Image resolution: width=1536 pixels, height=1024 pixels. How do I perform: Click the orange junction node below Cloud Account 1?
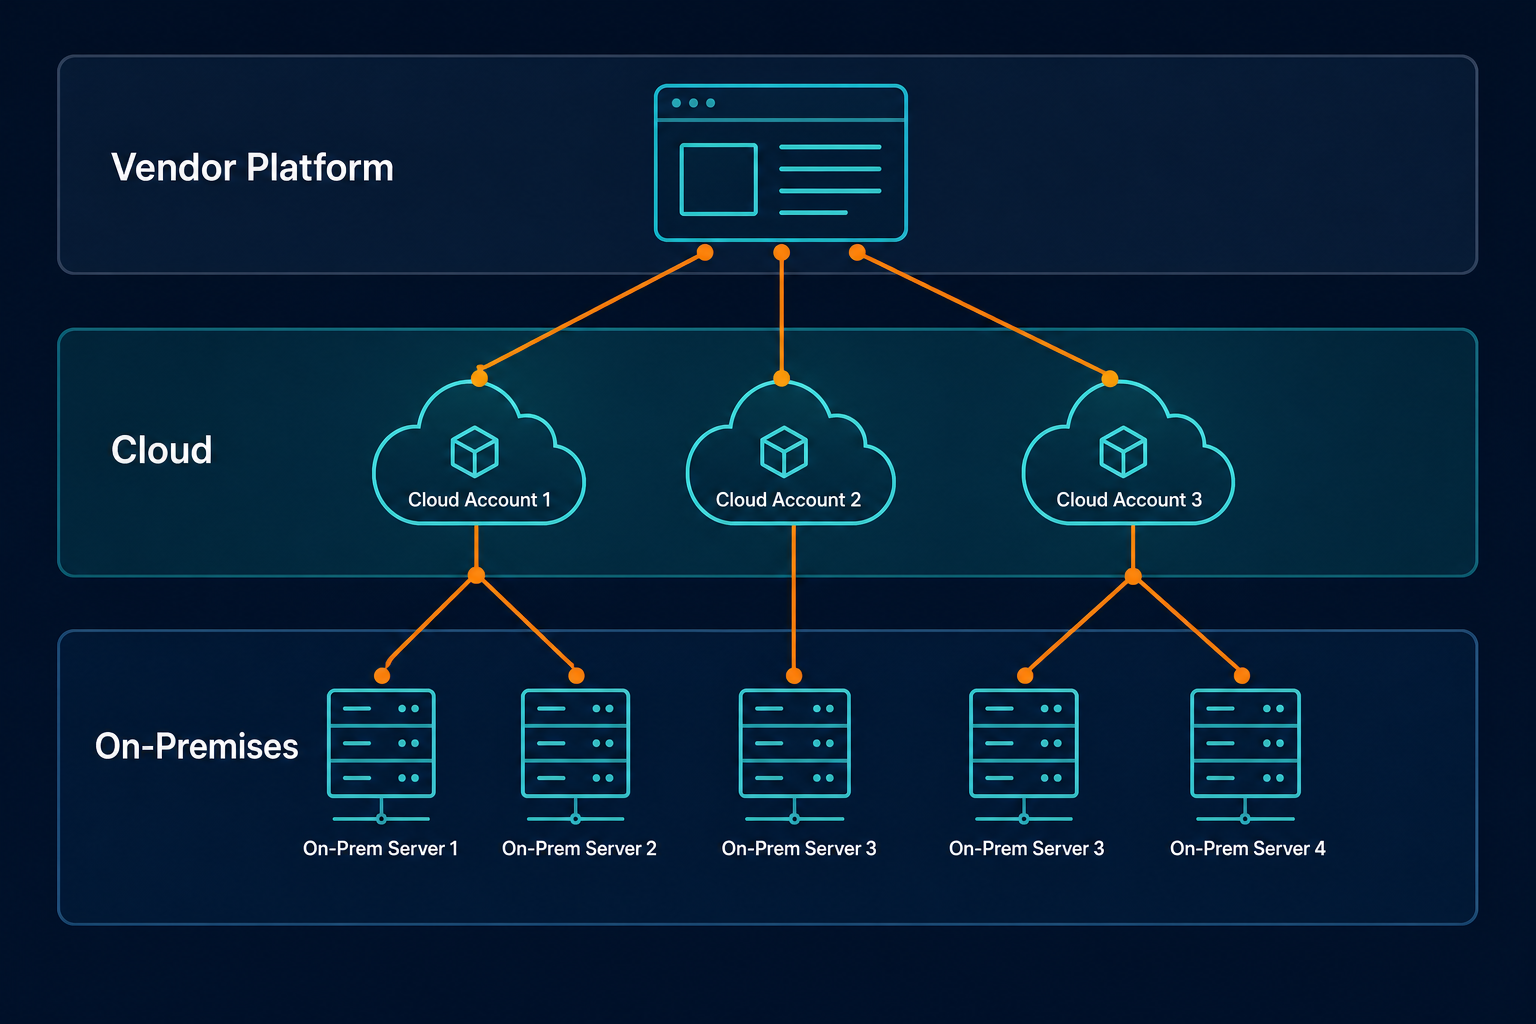point(476,575)
